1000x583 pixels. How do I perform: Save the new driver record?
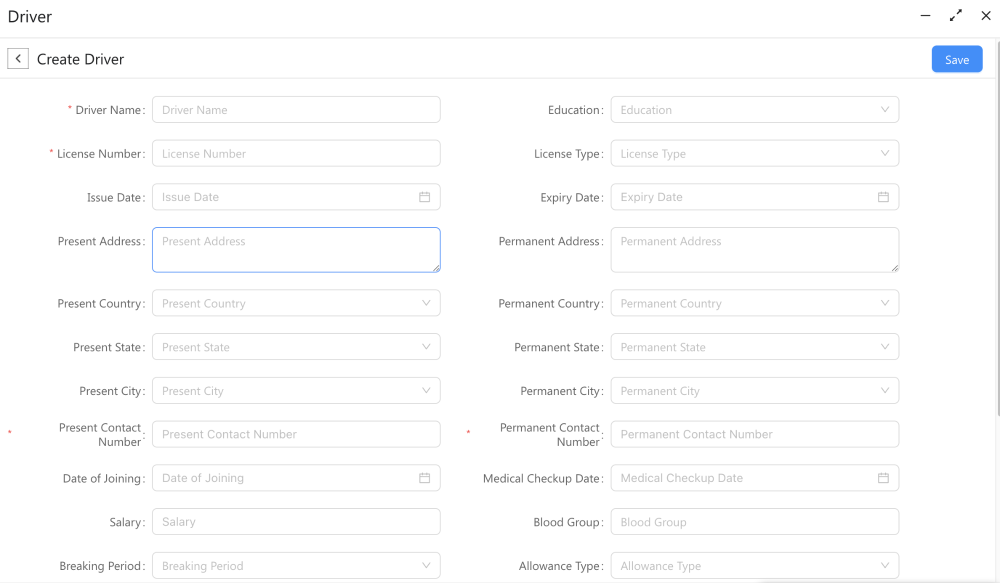[x=956, y=60]
